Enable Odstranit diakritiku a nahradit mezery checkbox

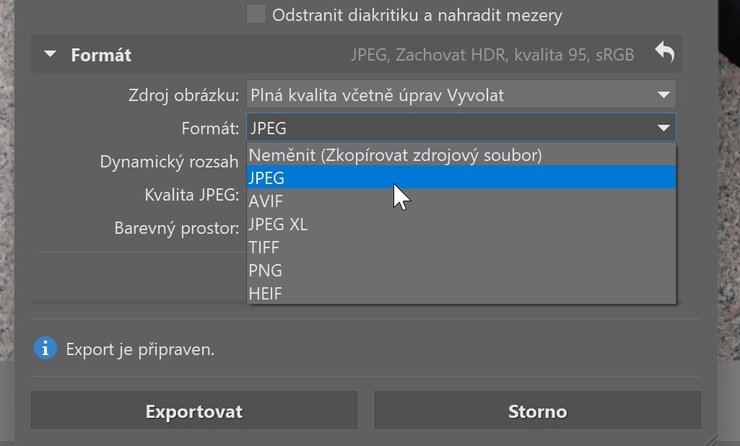point(256,15)
